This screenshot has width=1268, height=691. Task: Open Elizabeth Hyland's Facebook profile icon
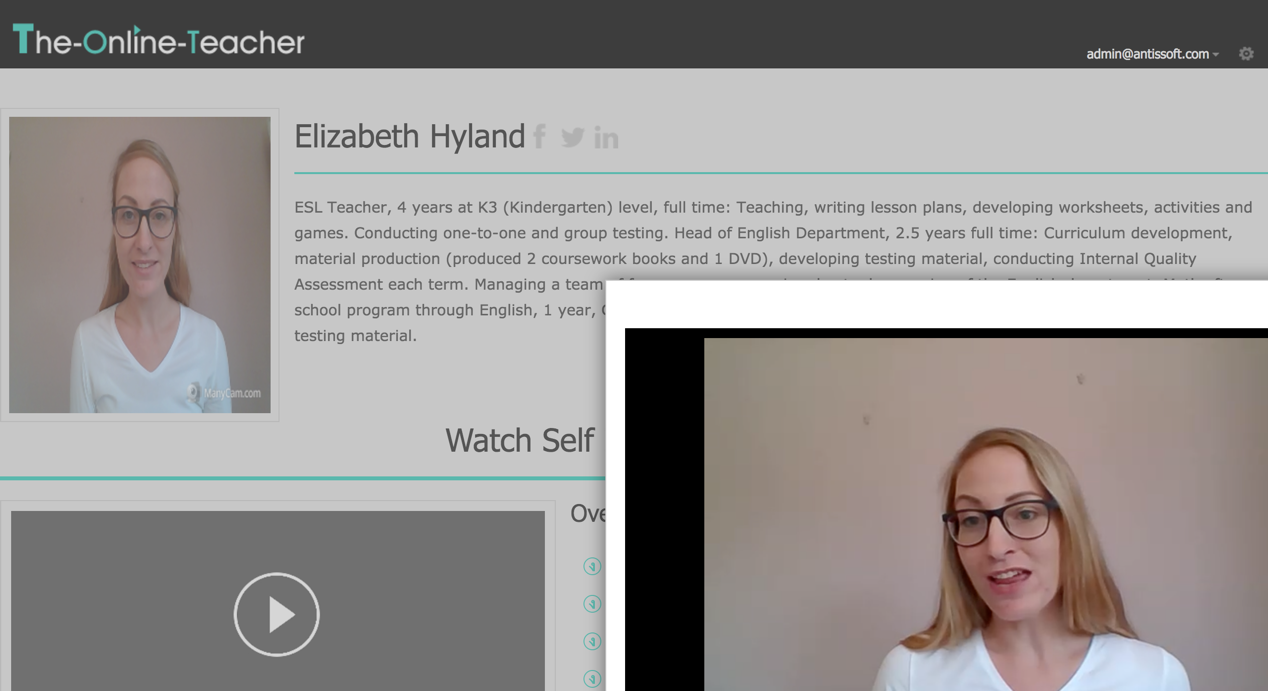tap(540, 137)
